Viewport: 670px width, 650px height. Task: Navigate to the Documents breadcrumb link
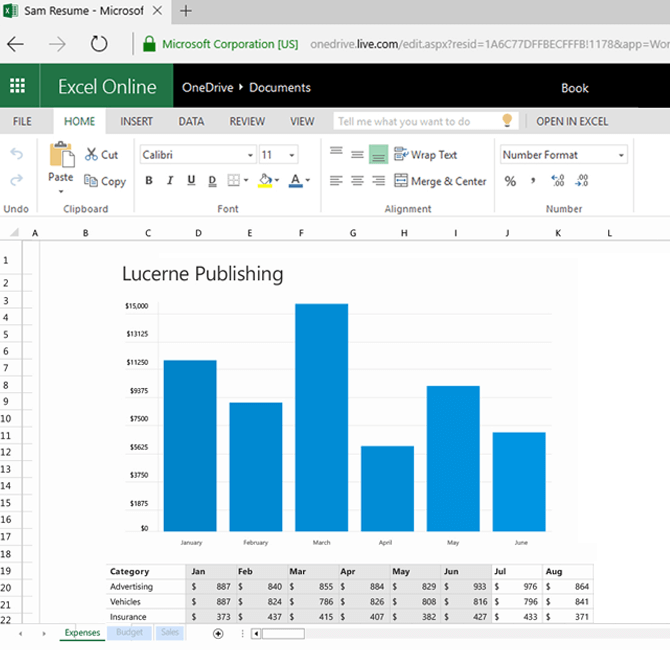pos(280,87)
